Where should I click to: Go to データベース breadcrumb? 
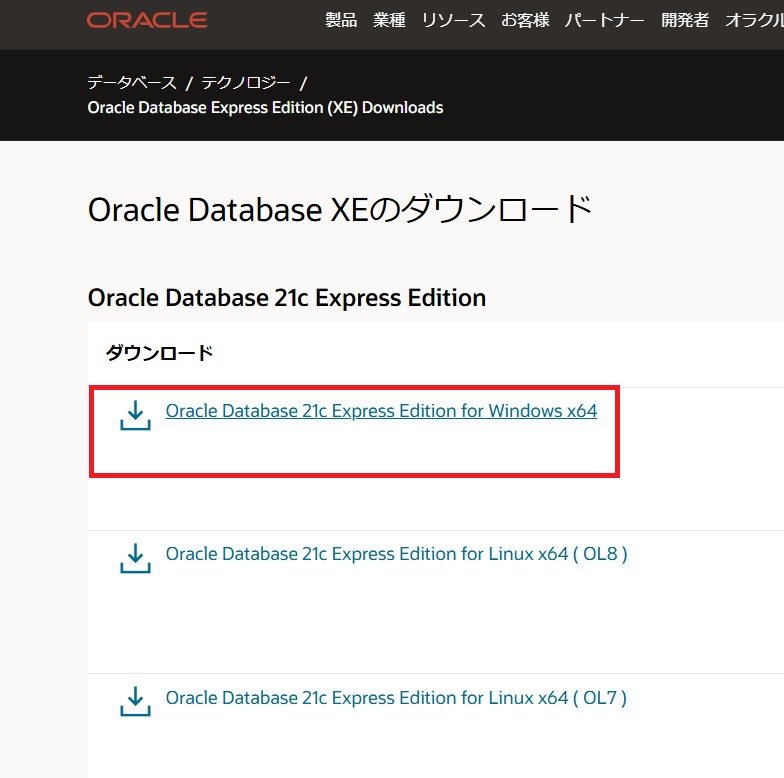click(x=132, y=82)
